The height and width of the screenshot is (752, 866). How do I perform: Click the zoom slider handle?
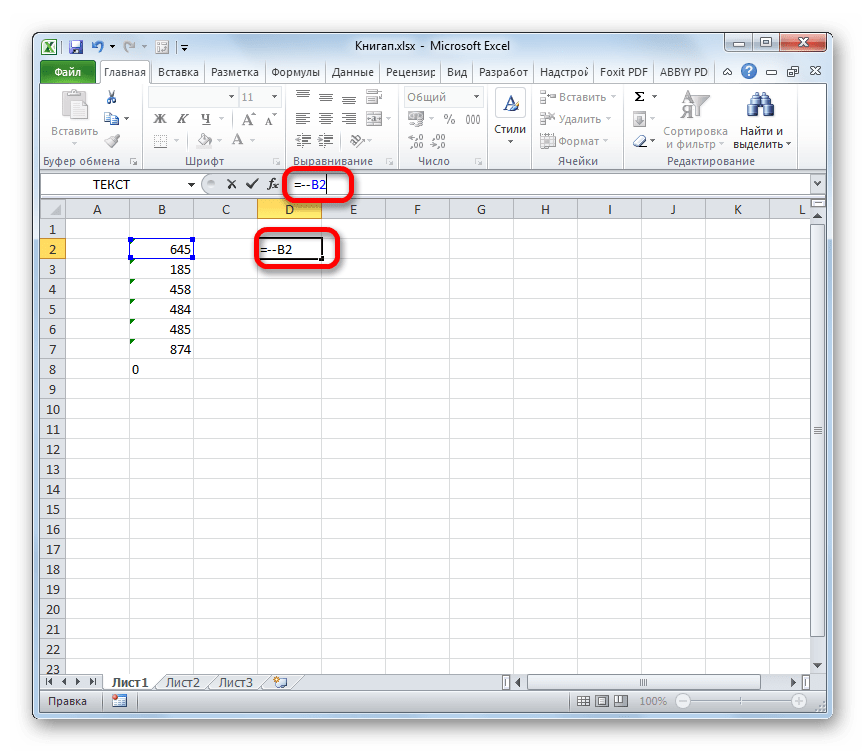740,701
